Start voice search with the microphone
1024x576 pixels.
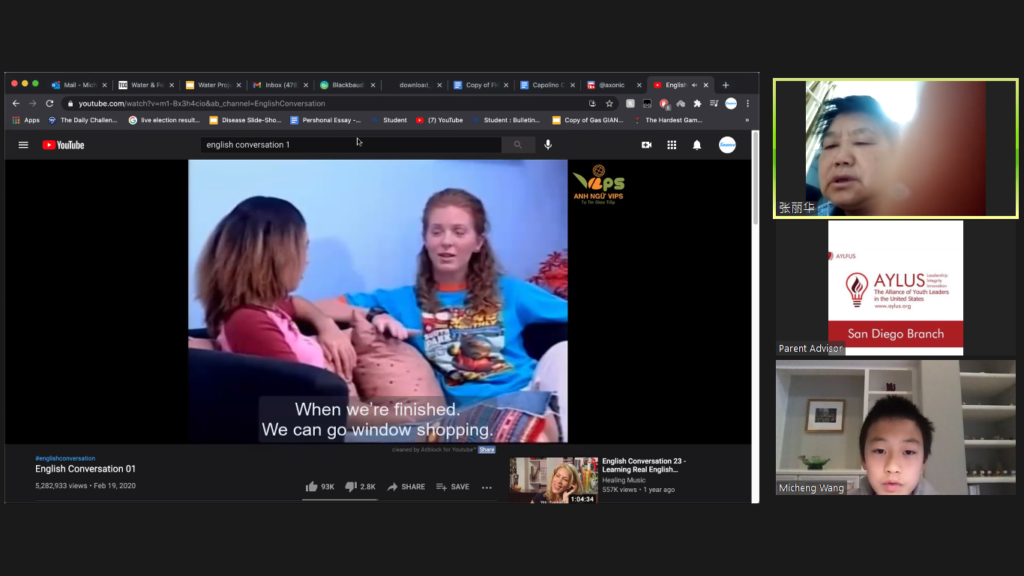click(548, 145)
